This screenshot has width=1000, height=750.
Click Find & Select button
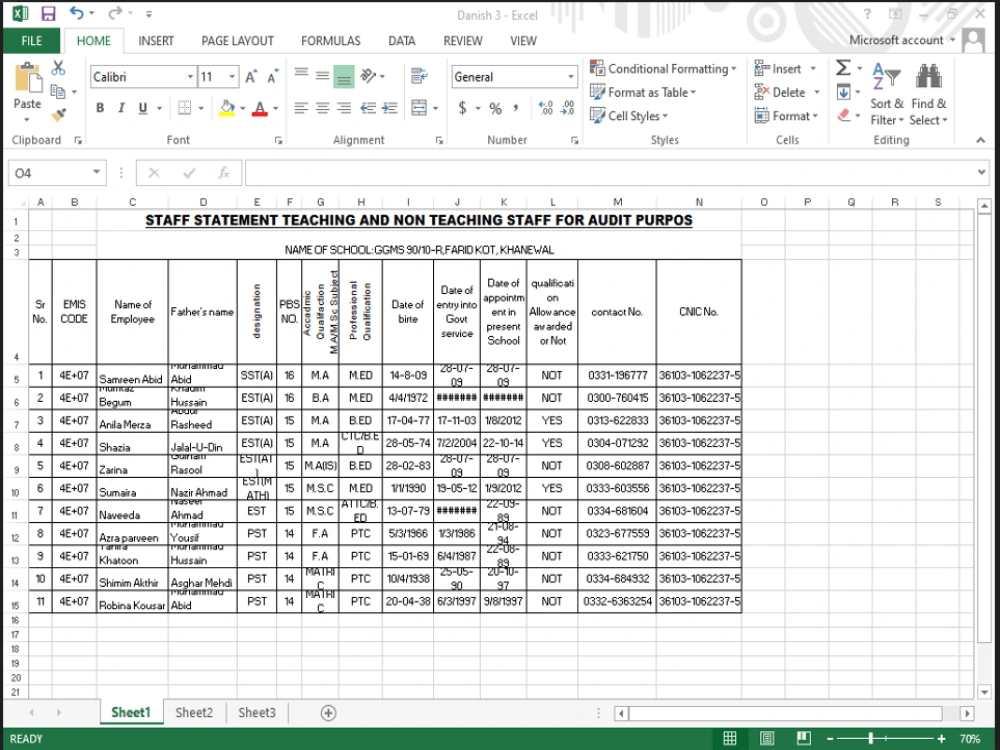[929, 94]
